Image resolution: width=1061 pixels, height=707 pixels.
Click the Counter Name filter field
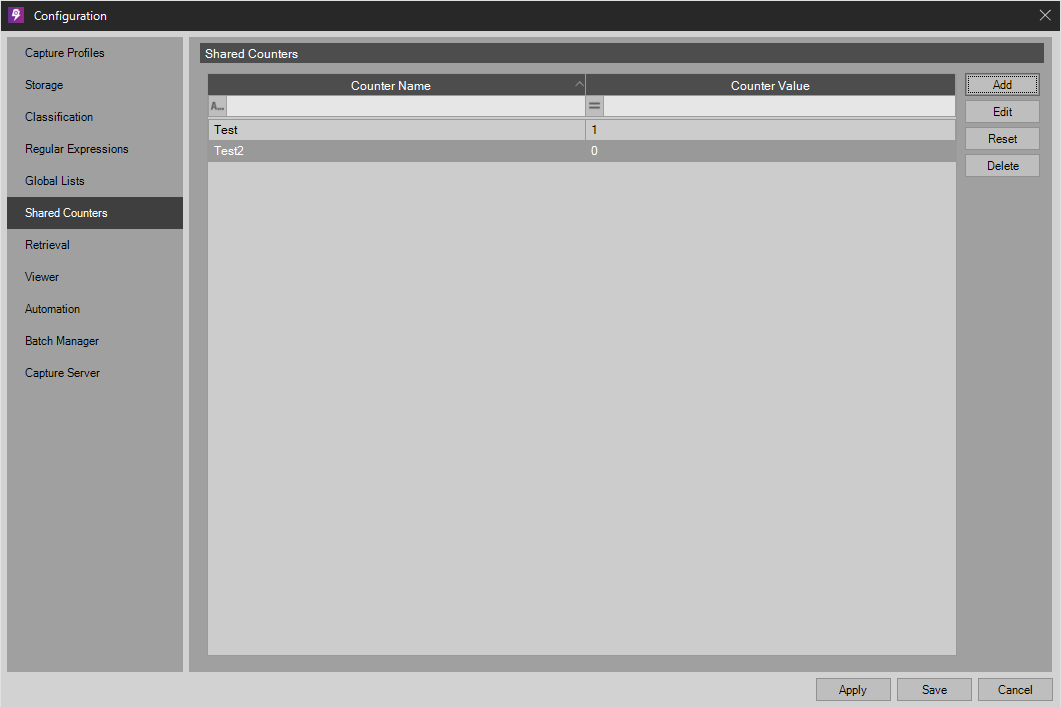coord(405,106)
